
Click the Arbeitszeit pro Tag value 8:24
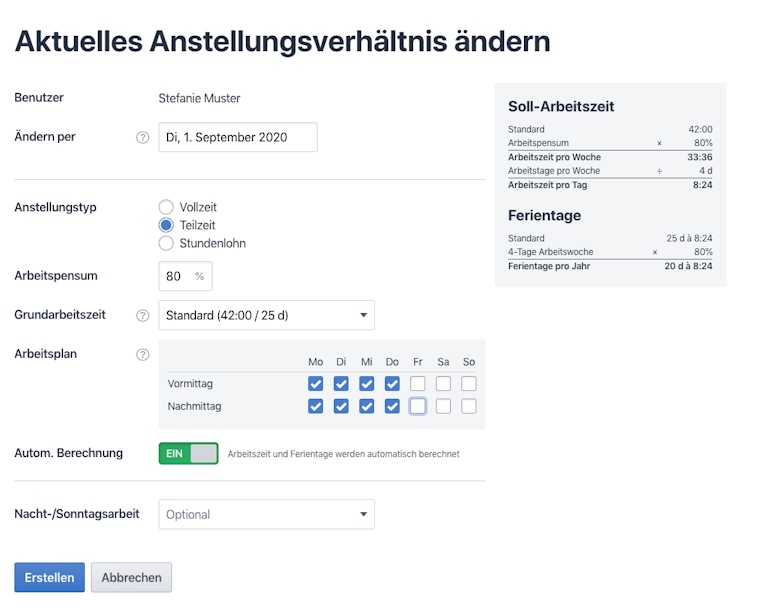click(x=702, y=185)
